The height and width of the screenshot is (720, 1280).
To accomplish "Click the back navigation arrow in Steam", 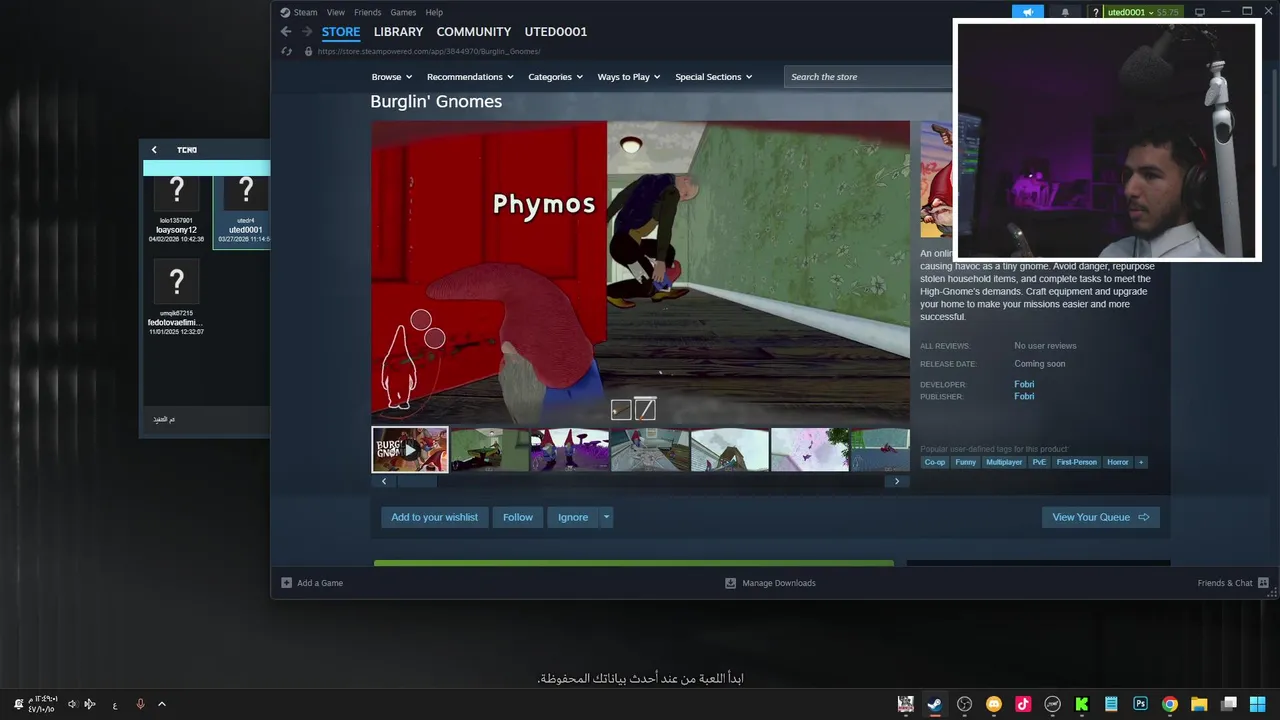I will tap(286, 32).
